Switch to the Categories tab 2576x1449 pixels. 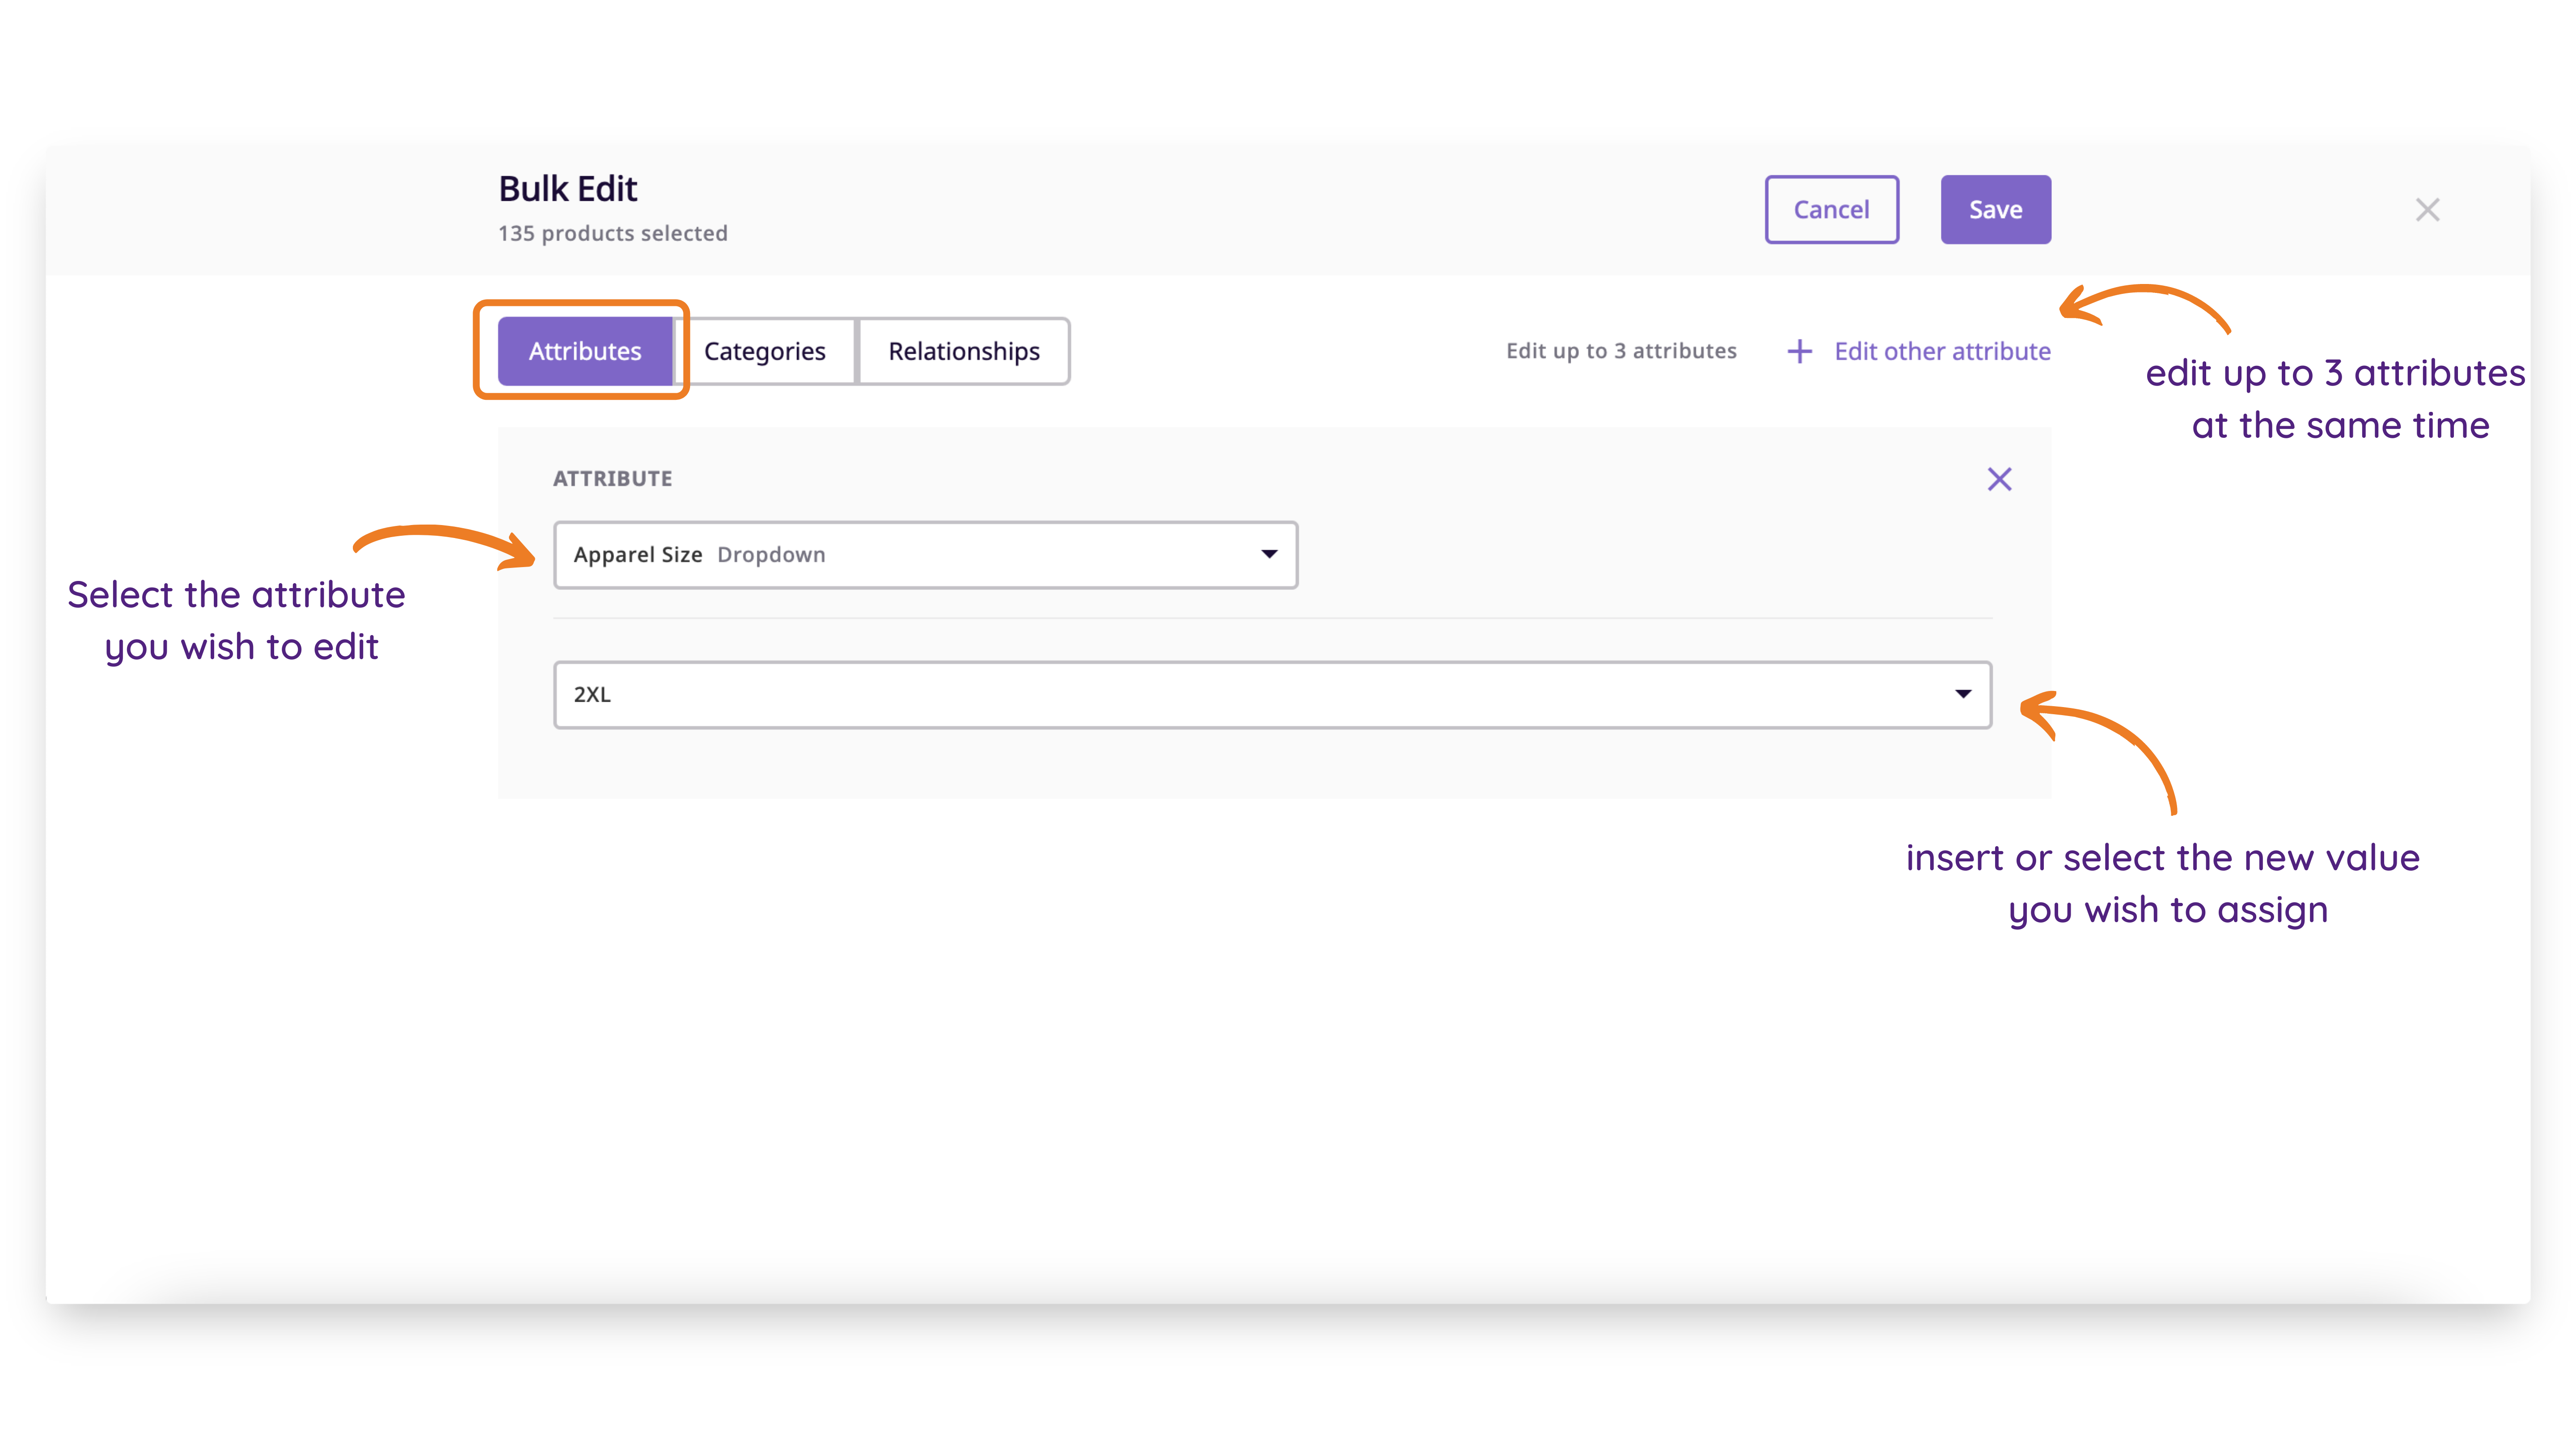[765, 351]
